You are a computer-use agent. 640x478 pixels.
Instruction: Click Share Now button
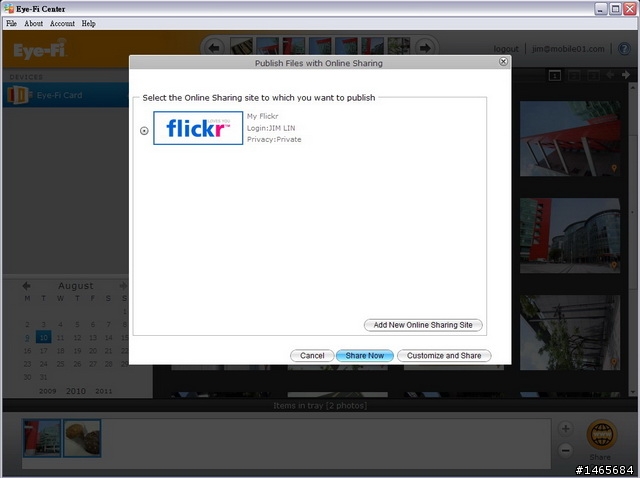tap(364, 356)
